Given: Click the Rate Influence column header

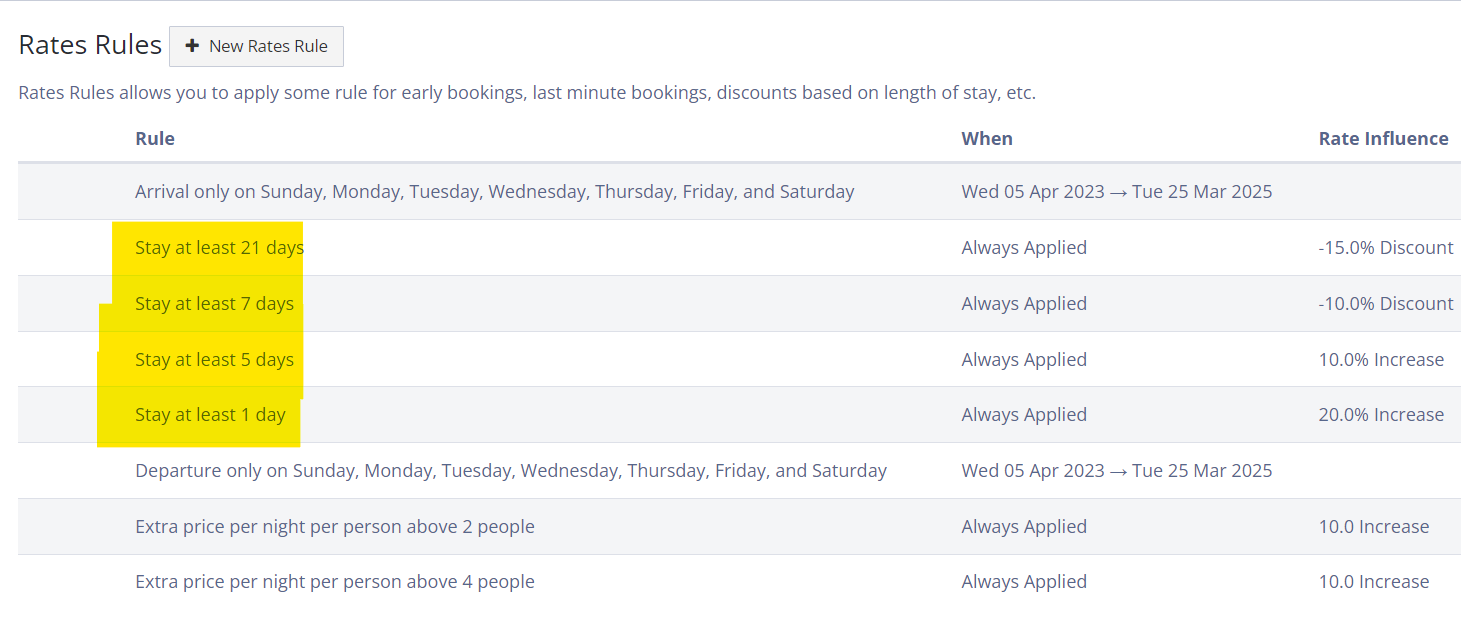Looking at the screenshot, I should [x=1384, y=139].
